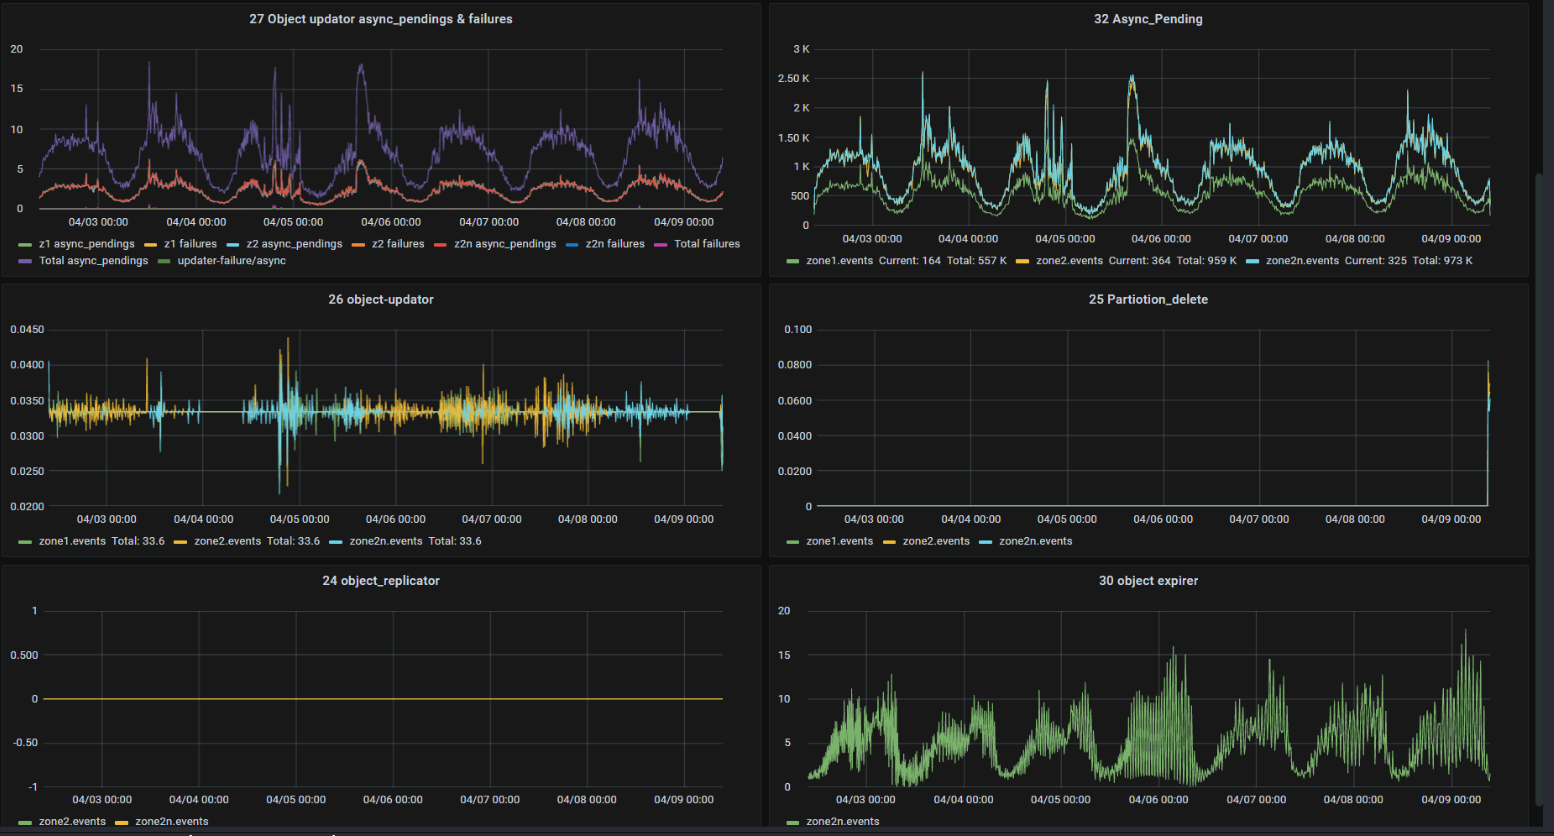Toggle 'z1 async_pendings' series in legend
1554x836 pixels.
coord(86,244)
